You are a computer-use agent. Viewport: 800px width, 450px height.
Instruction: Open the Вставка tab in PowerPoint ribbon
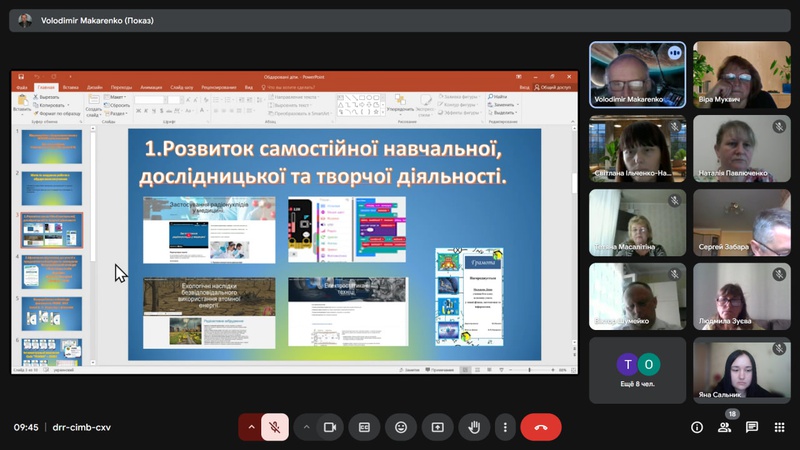(x=71, y=87)
